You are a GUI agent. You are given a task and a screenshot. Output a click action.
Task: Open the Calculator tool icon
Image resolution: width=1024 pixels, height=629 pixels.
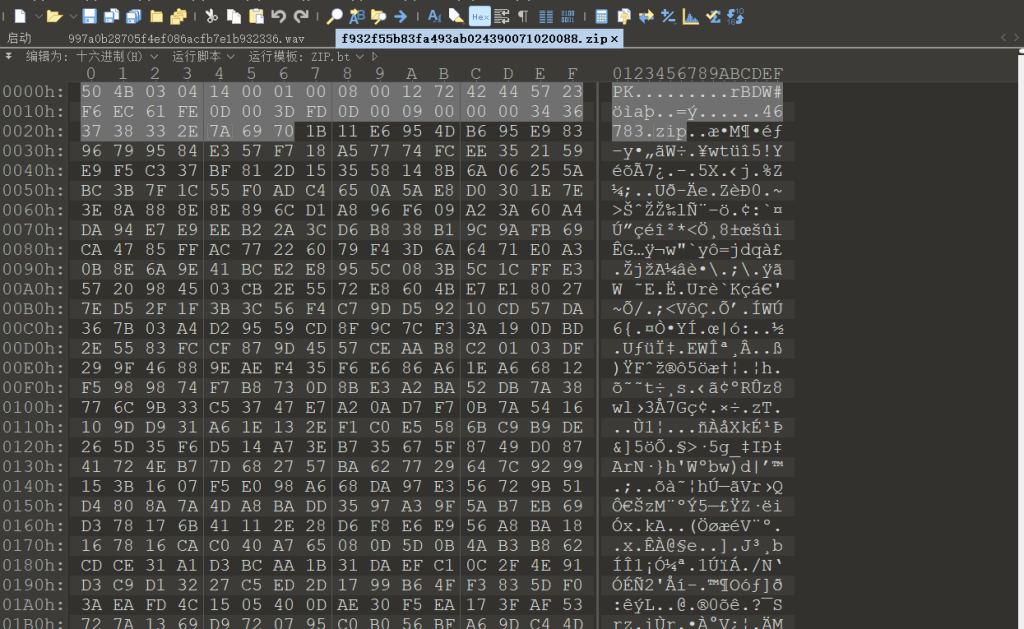click(x=601, y=16)
